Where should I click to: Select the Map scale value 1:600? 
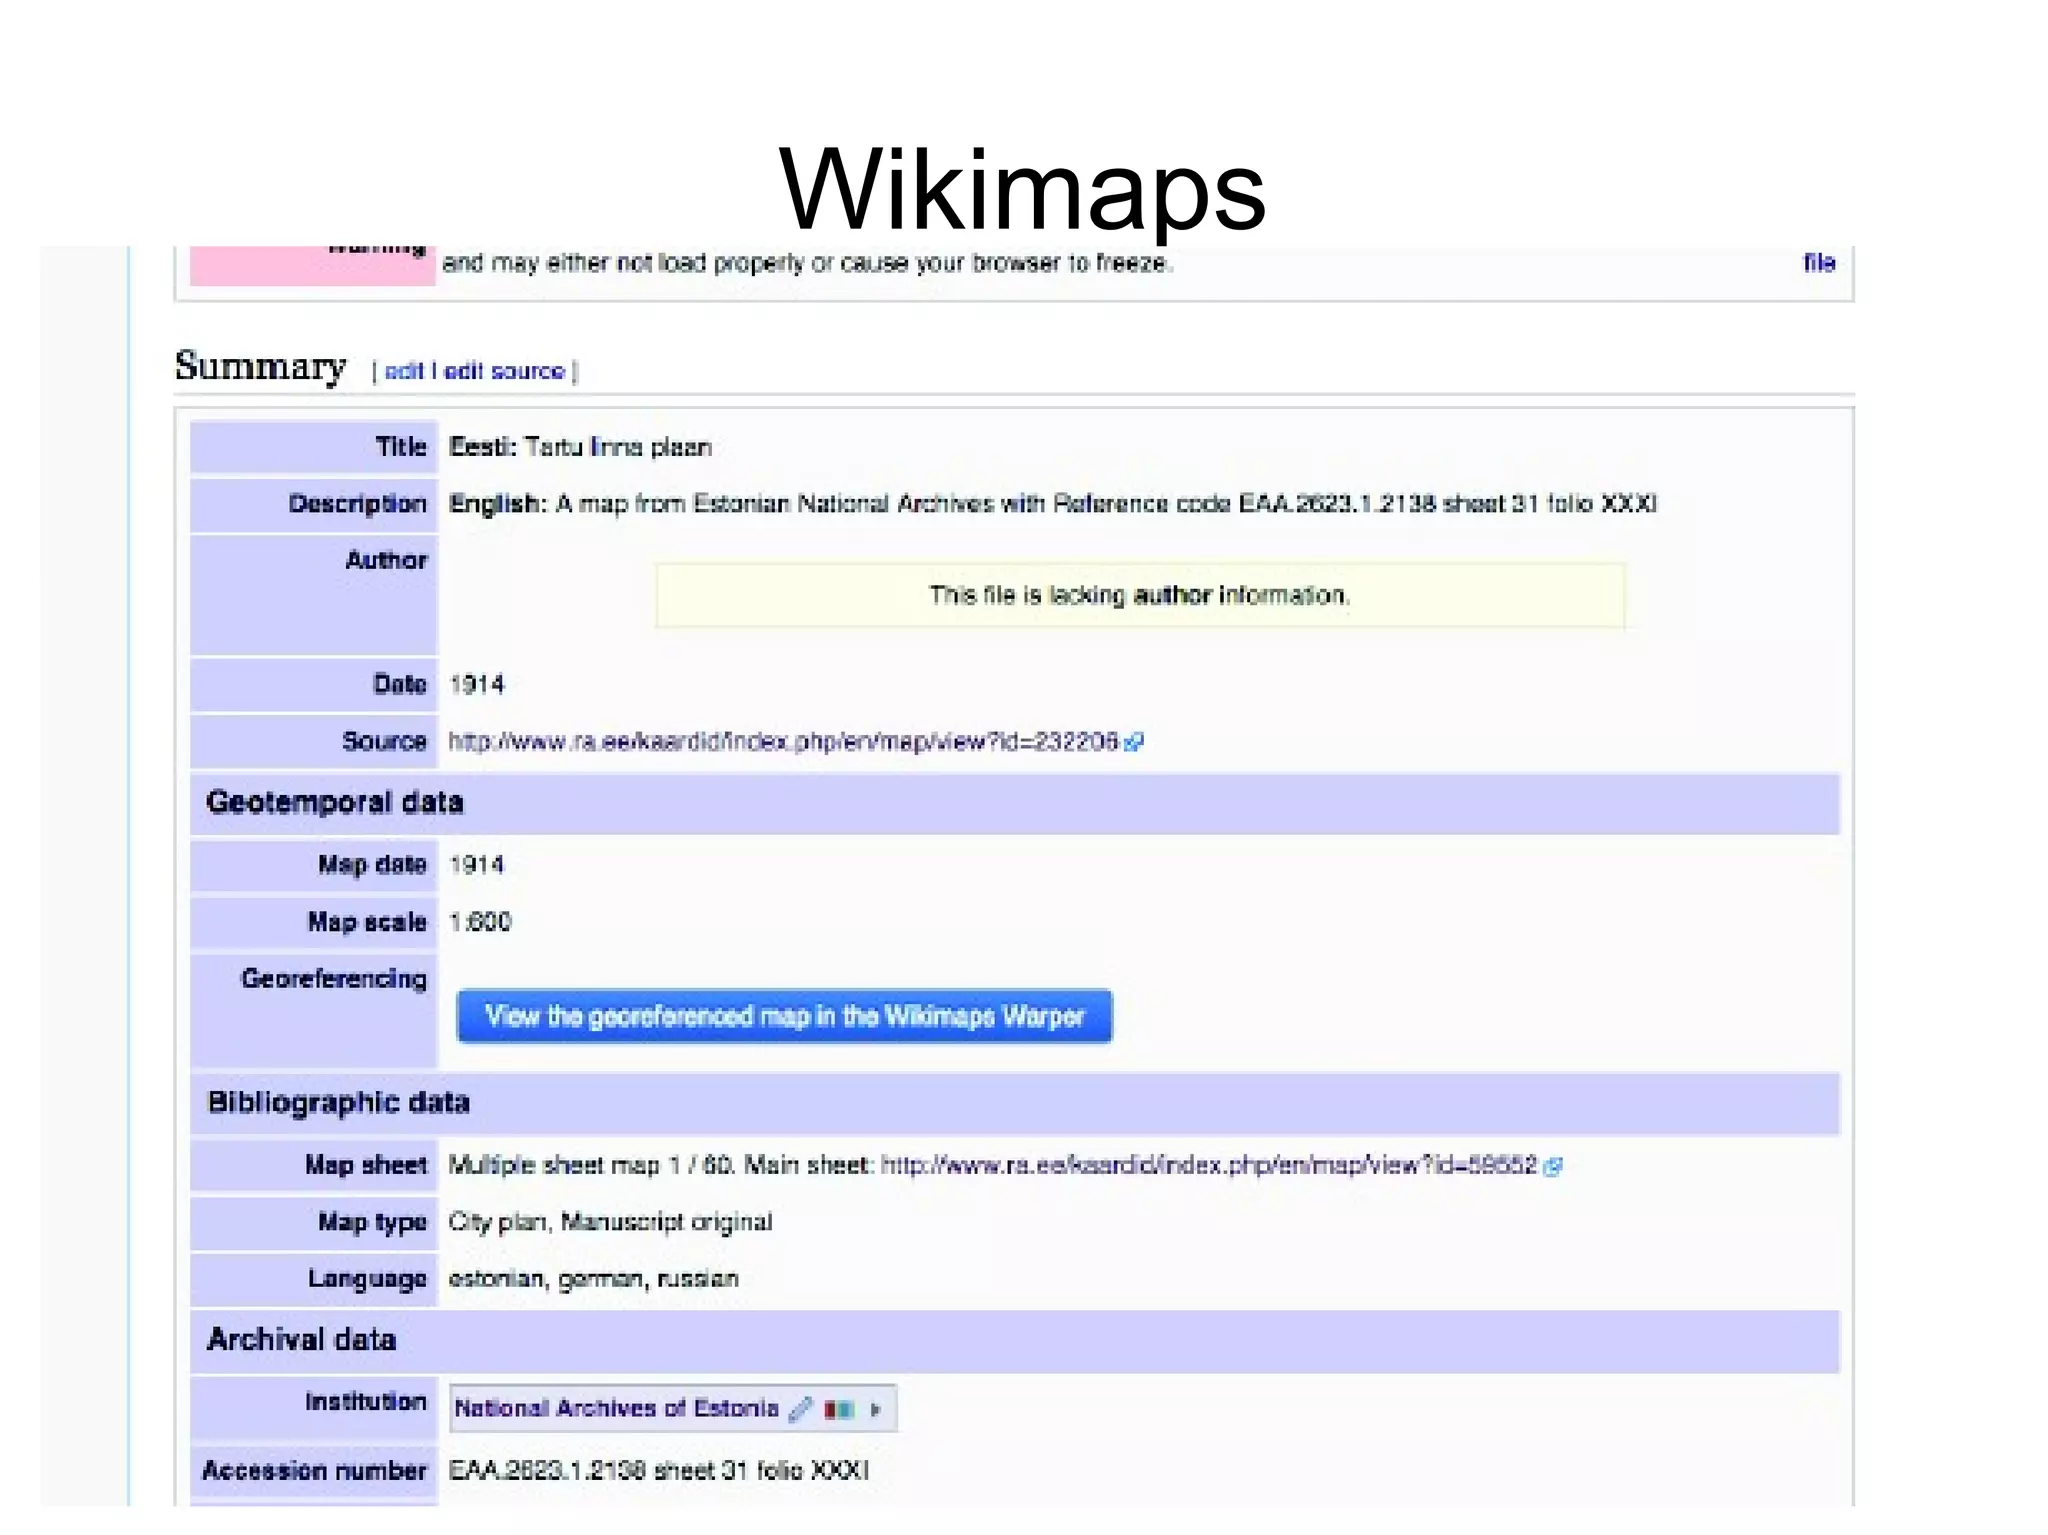point(480,922)
